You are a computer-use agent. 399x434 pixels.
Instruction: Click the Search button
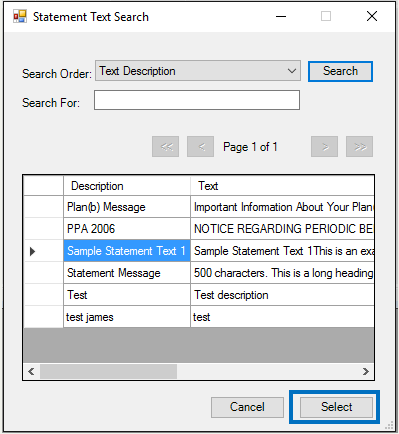pyautogui.click(x=340, y=71)
